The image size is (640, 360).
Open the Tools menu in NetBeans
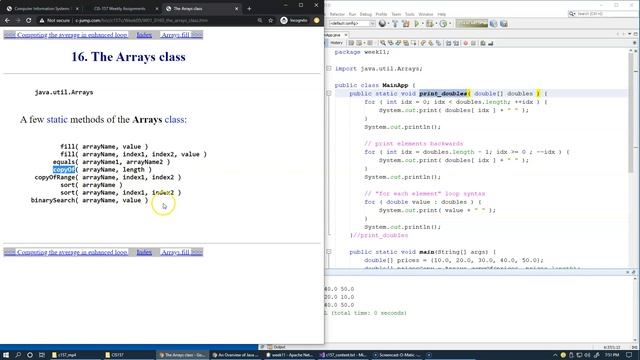[409, 14]
